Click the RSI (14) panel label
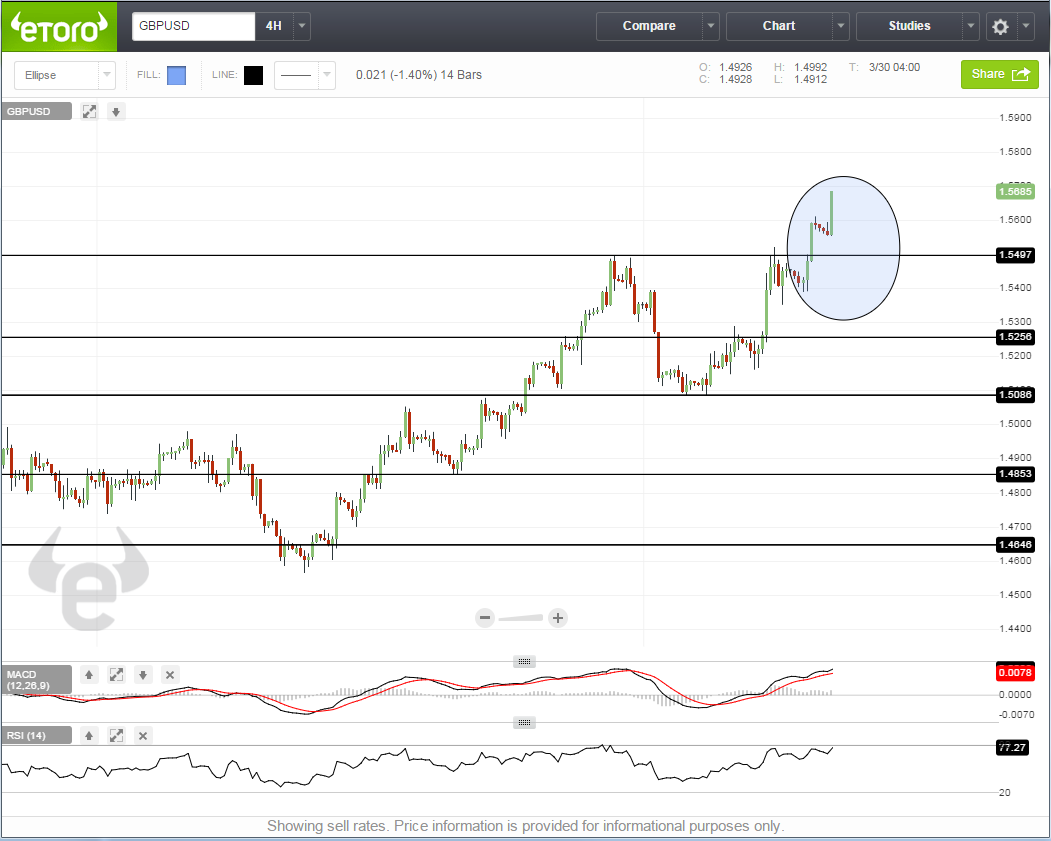Image resolution: width=1051 pixels, height=841 pixels. point(37,735)
